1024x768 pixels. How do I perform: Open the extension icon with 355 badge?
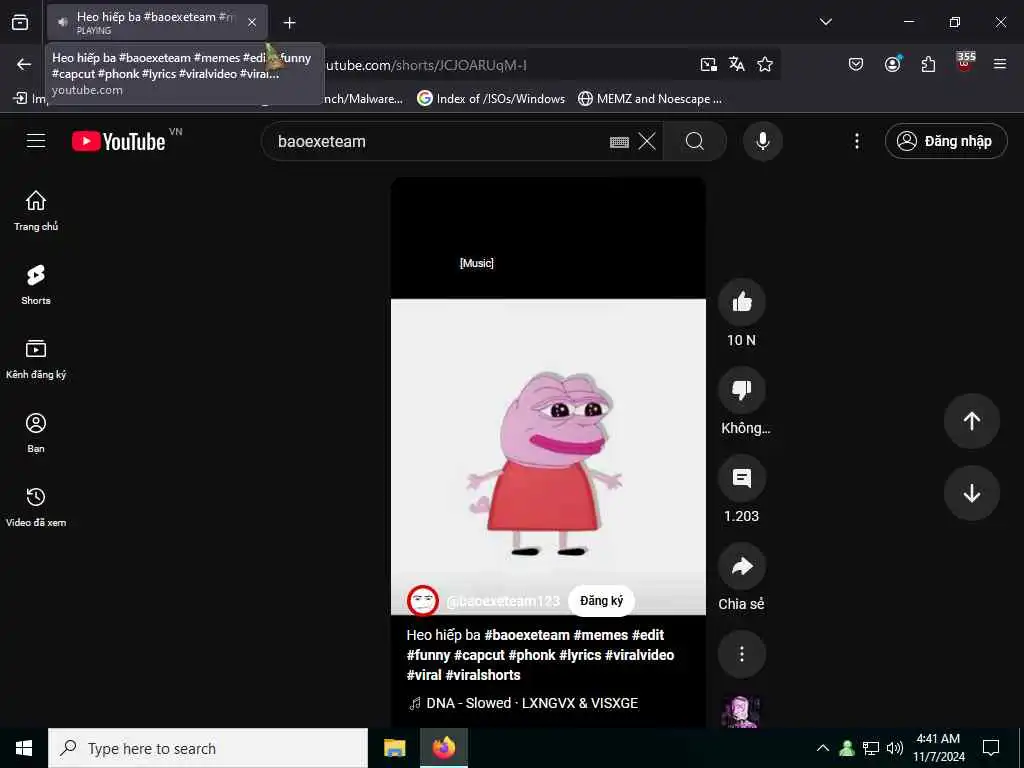coord(965,63)
